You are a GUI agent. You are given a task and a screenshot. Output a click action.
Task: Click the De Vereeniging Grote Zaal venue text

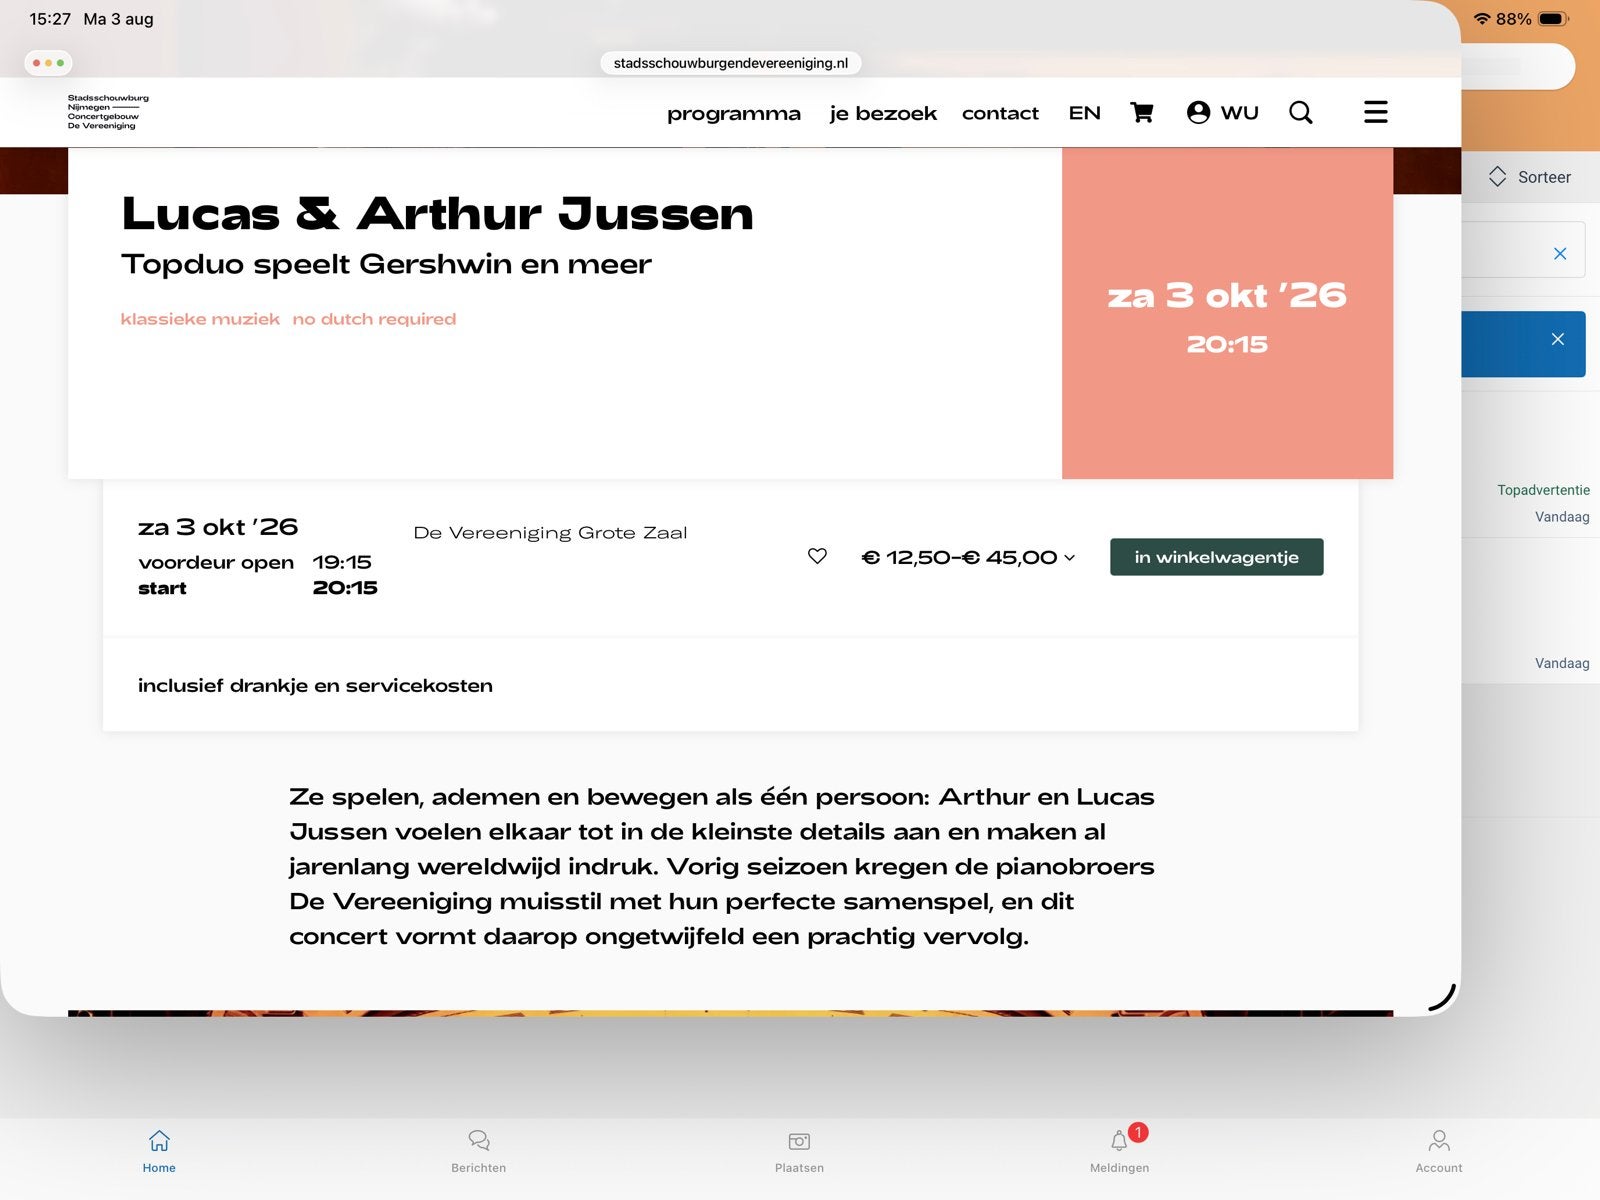coord(550,533)
